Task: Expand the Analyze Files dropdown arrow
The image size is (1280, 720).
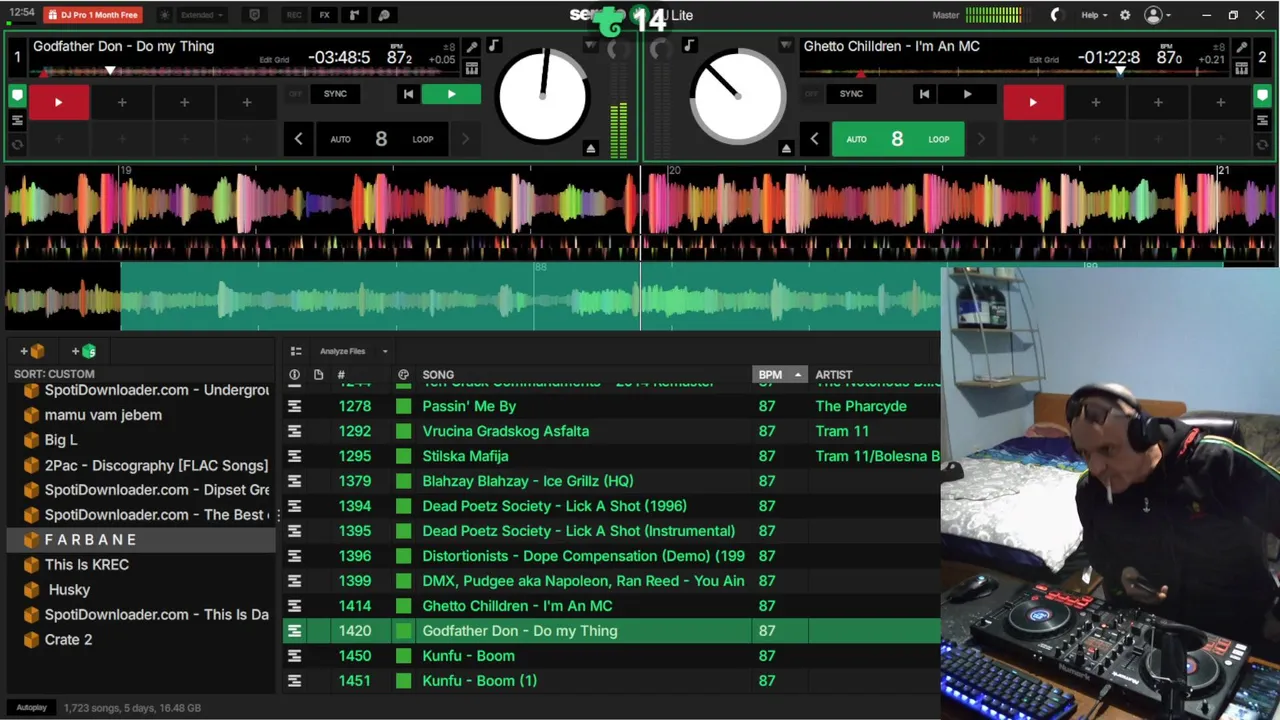Action: [x=385, y=351]
